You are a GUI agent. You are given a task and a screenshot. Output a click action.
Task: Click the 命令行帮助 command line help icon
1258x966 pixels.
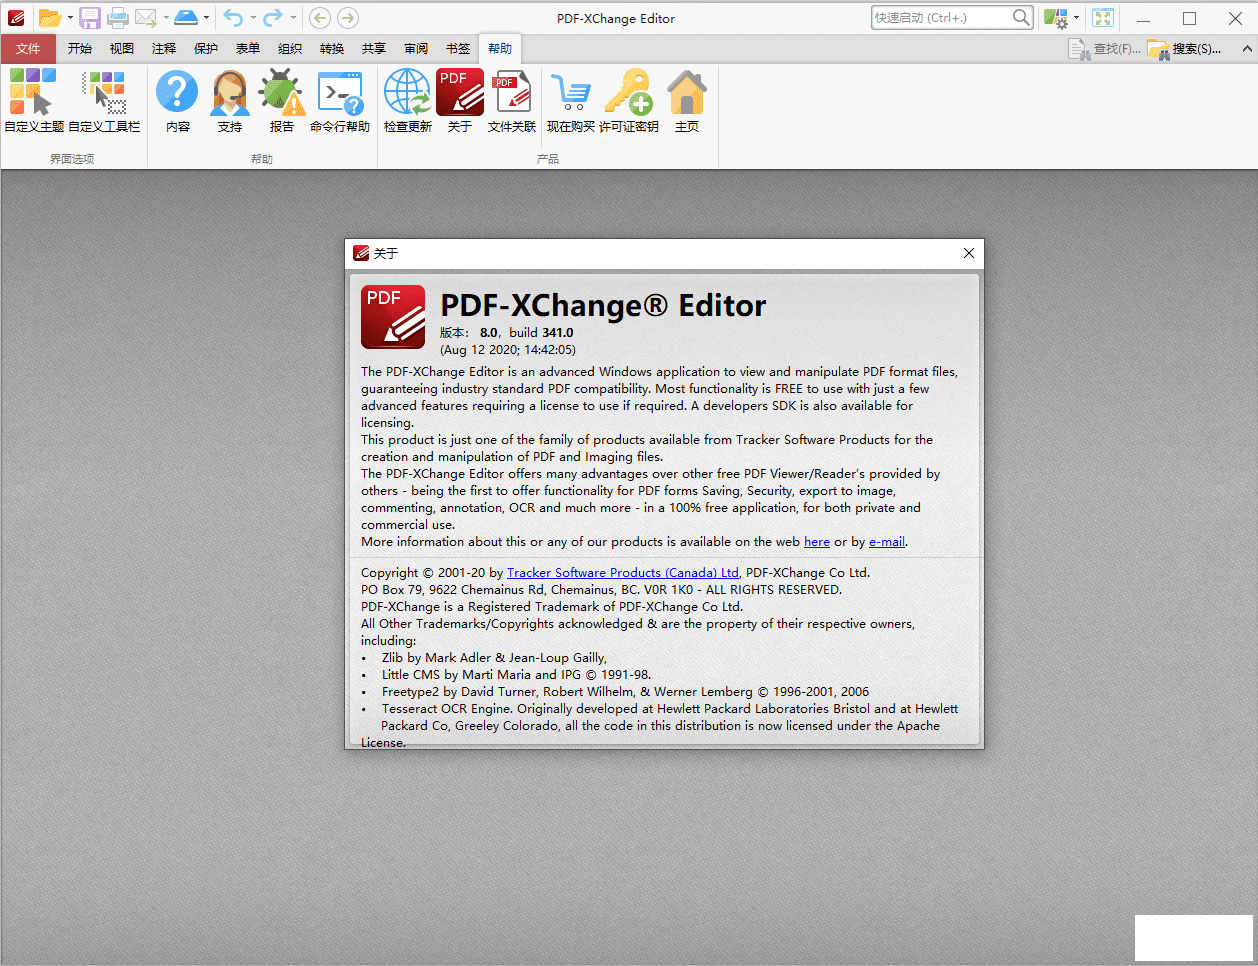pyautogui.click(x=340, y=100)
